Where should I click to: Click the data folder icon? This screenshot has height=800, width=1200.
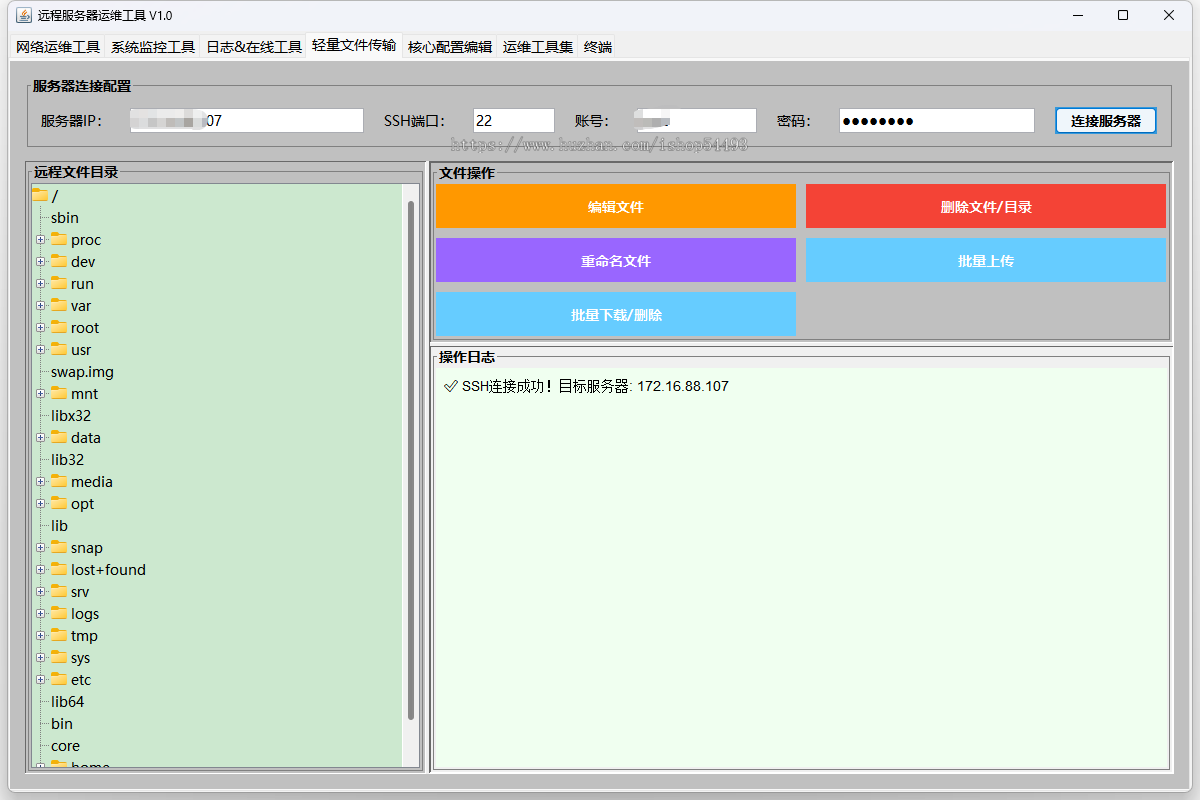tap(59, 437)
